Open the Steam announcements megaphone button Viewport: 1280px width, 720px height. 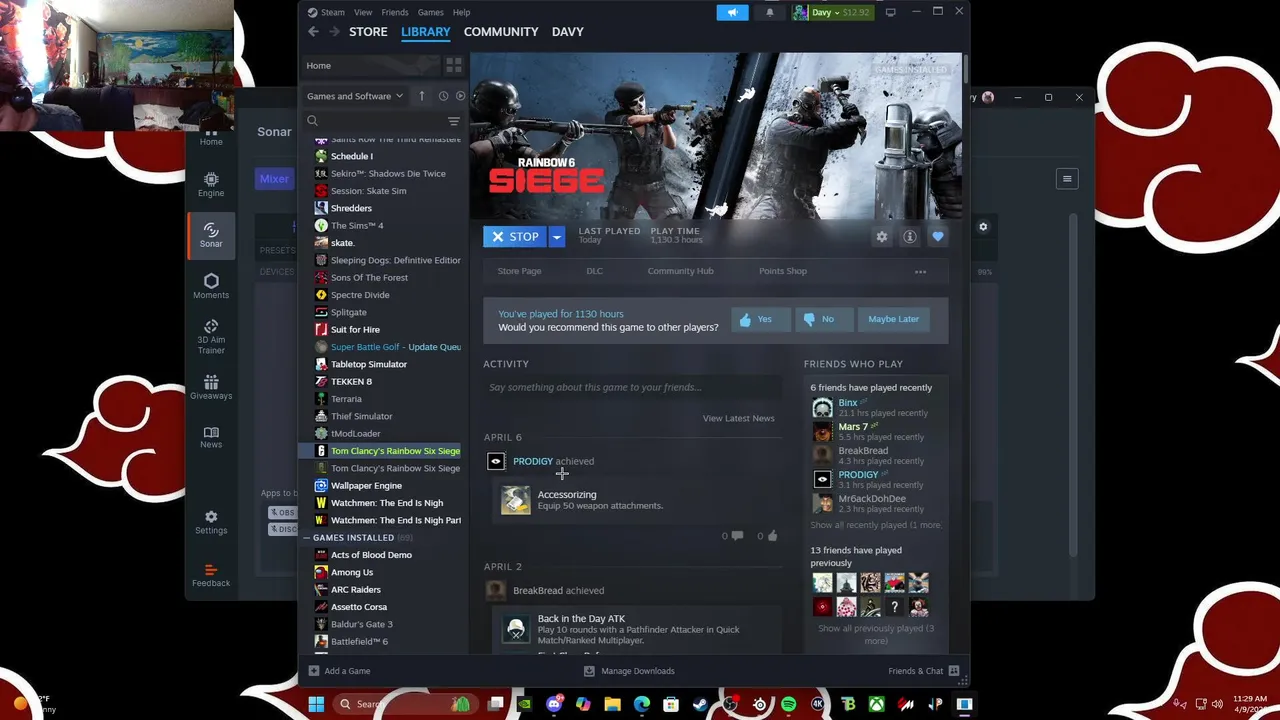(x=732, y=12)
